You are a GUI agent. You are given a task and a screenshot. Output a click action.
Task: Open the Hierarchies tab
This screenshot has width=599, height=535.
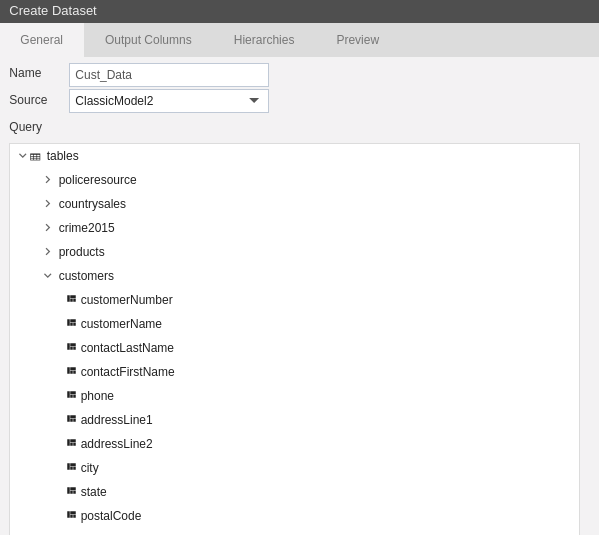click(x=264, y=40)
